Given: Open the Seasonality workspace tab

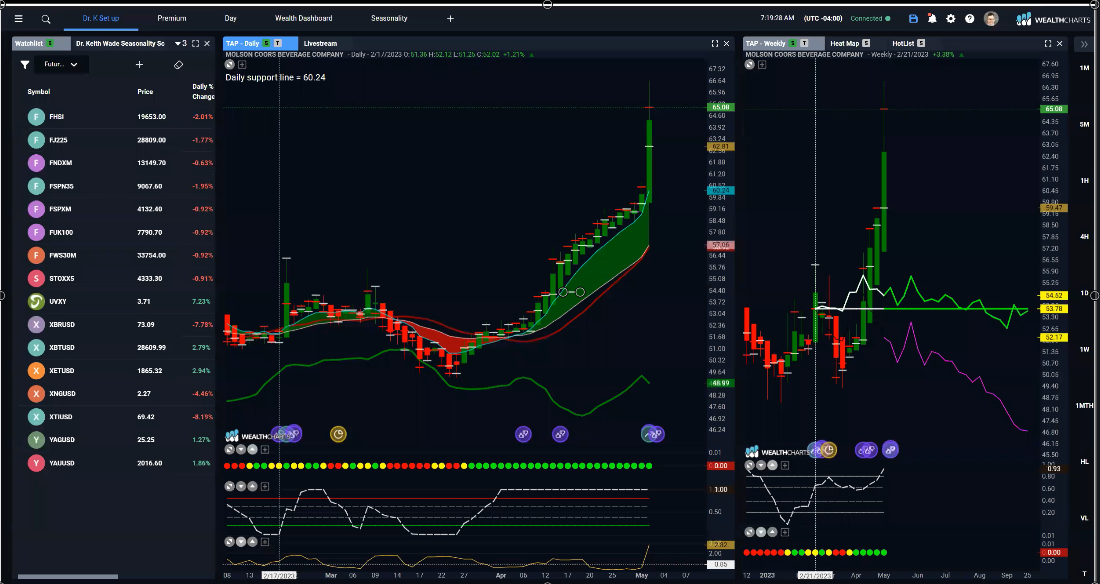Looking at the screenshot, I should point(389,18).
